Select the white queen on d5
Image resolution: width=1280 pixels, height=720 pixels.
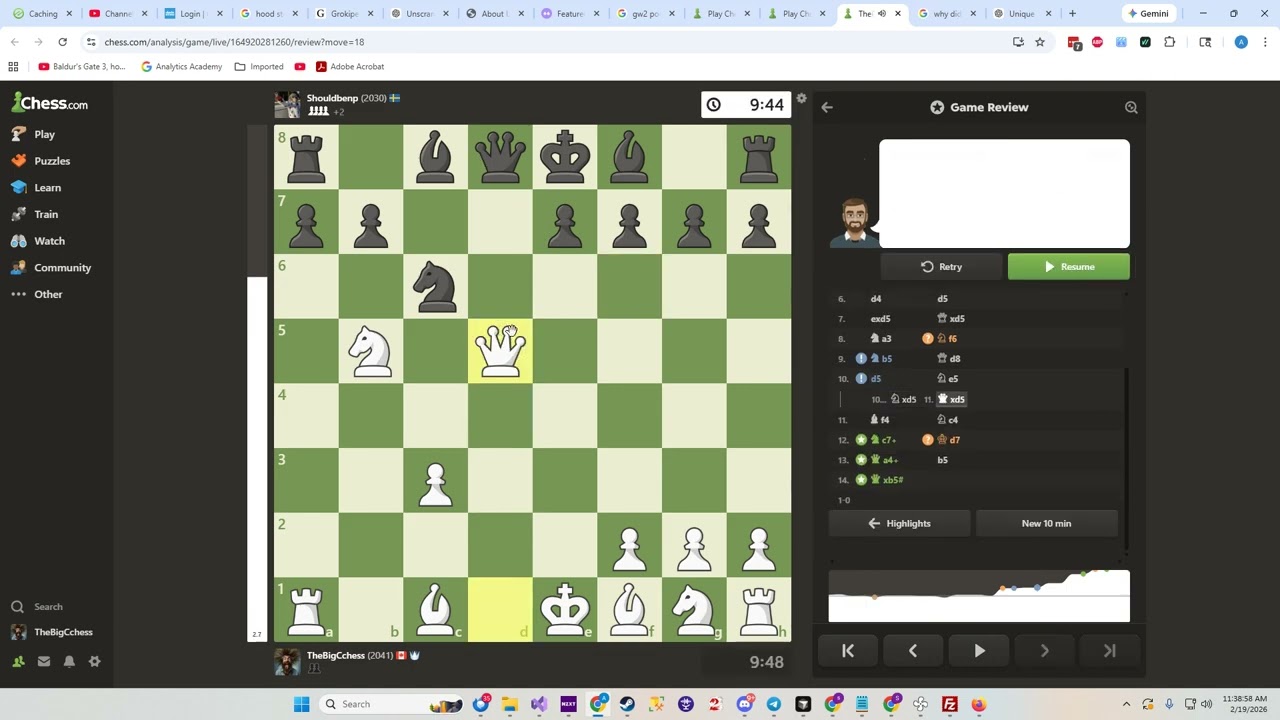coord(500,351)
